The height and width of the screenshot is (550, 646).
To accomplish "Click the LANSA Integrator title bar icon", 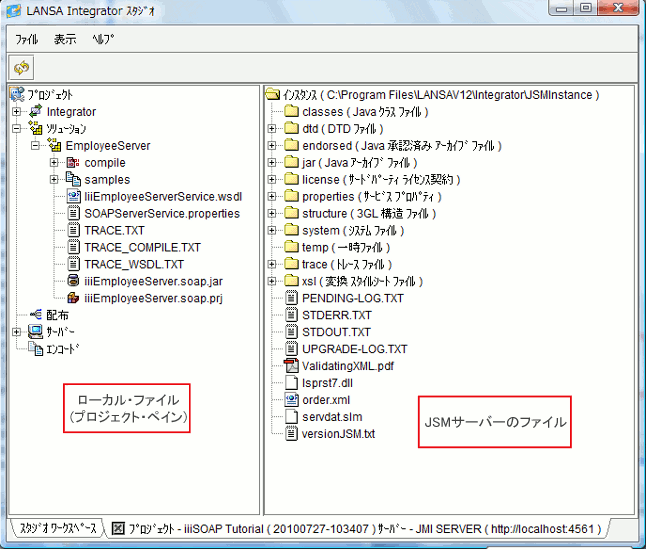I will tap(13, 11).
